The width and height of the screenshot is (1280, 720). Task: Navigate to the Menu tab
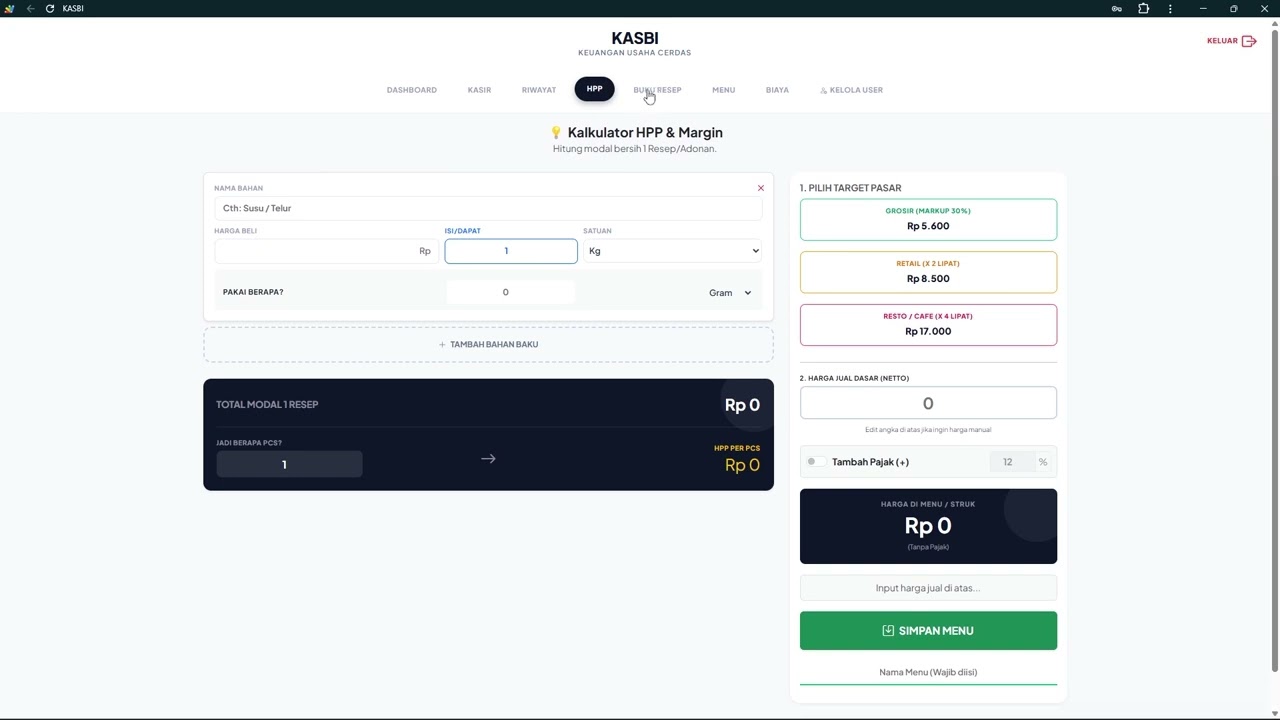coord(724,90)
